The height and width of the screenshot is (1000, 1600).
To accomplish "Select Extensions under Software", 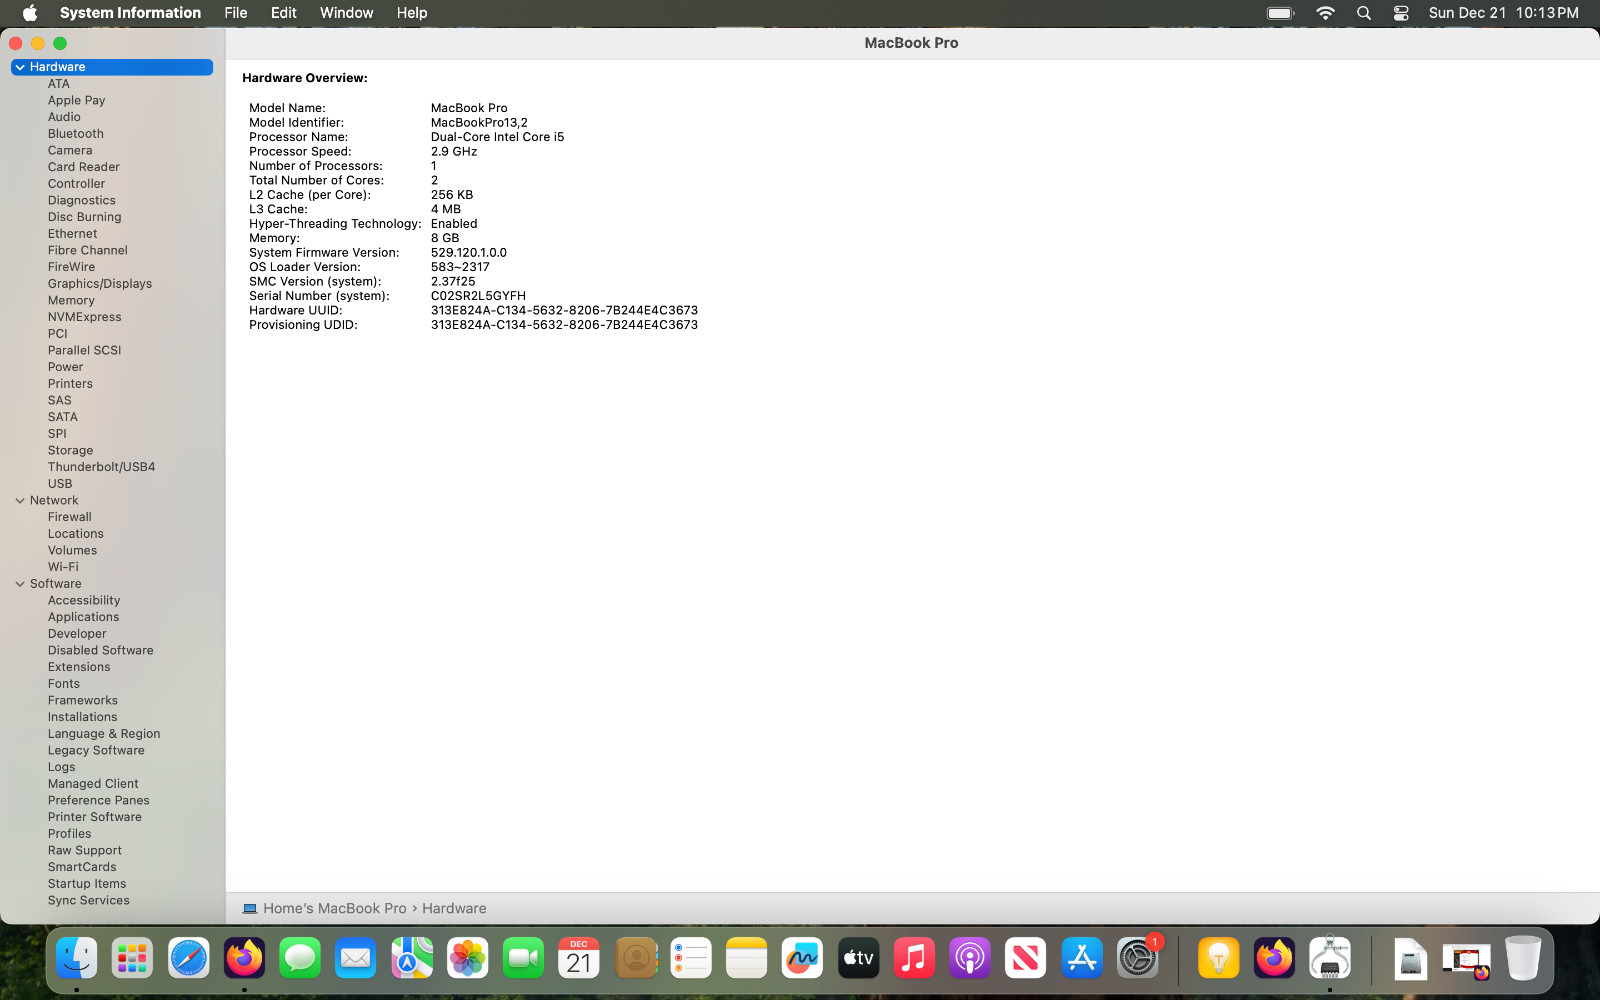I will click(79, 667).
